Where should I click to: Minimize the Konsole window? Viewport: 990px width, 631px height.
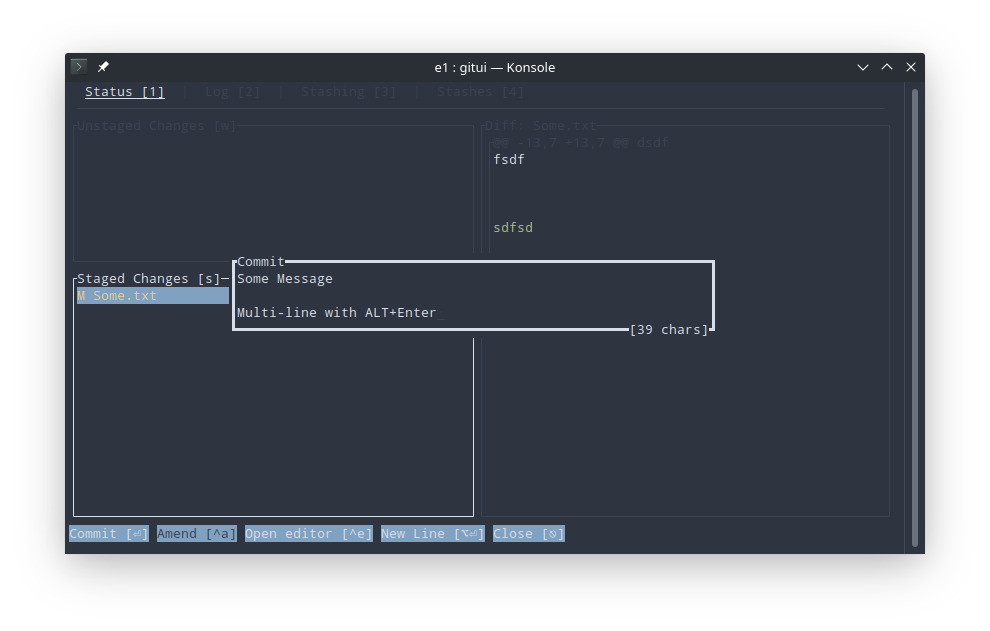coord(862,67)
